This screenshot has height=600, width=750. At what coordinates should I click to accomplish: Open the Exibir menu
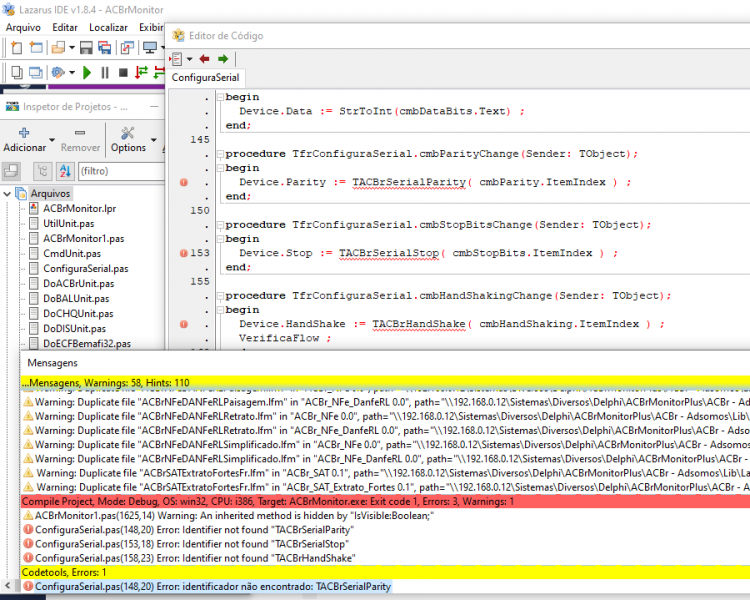(151, 27)
